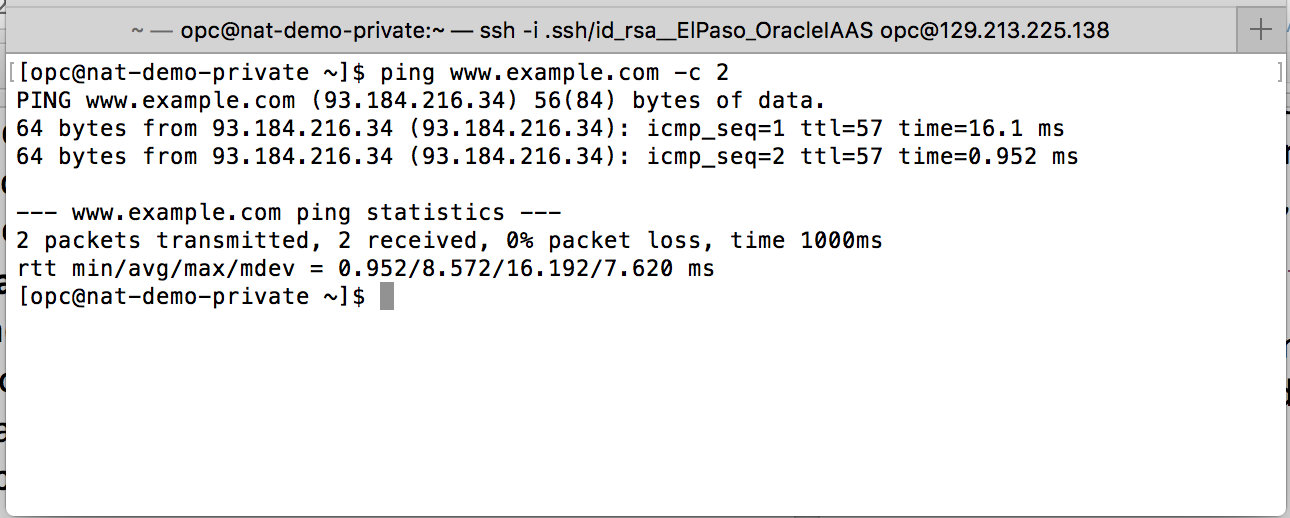The image size is (1290, 518).
Task: Click the "PING www.example.com" output text
Action: click(156, 100)
